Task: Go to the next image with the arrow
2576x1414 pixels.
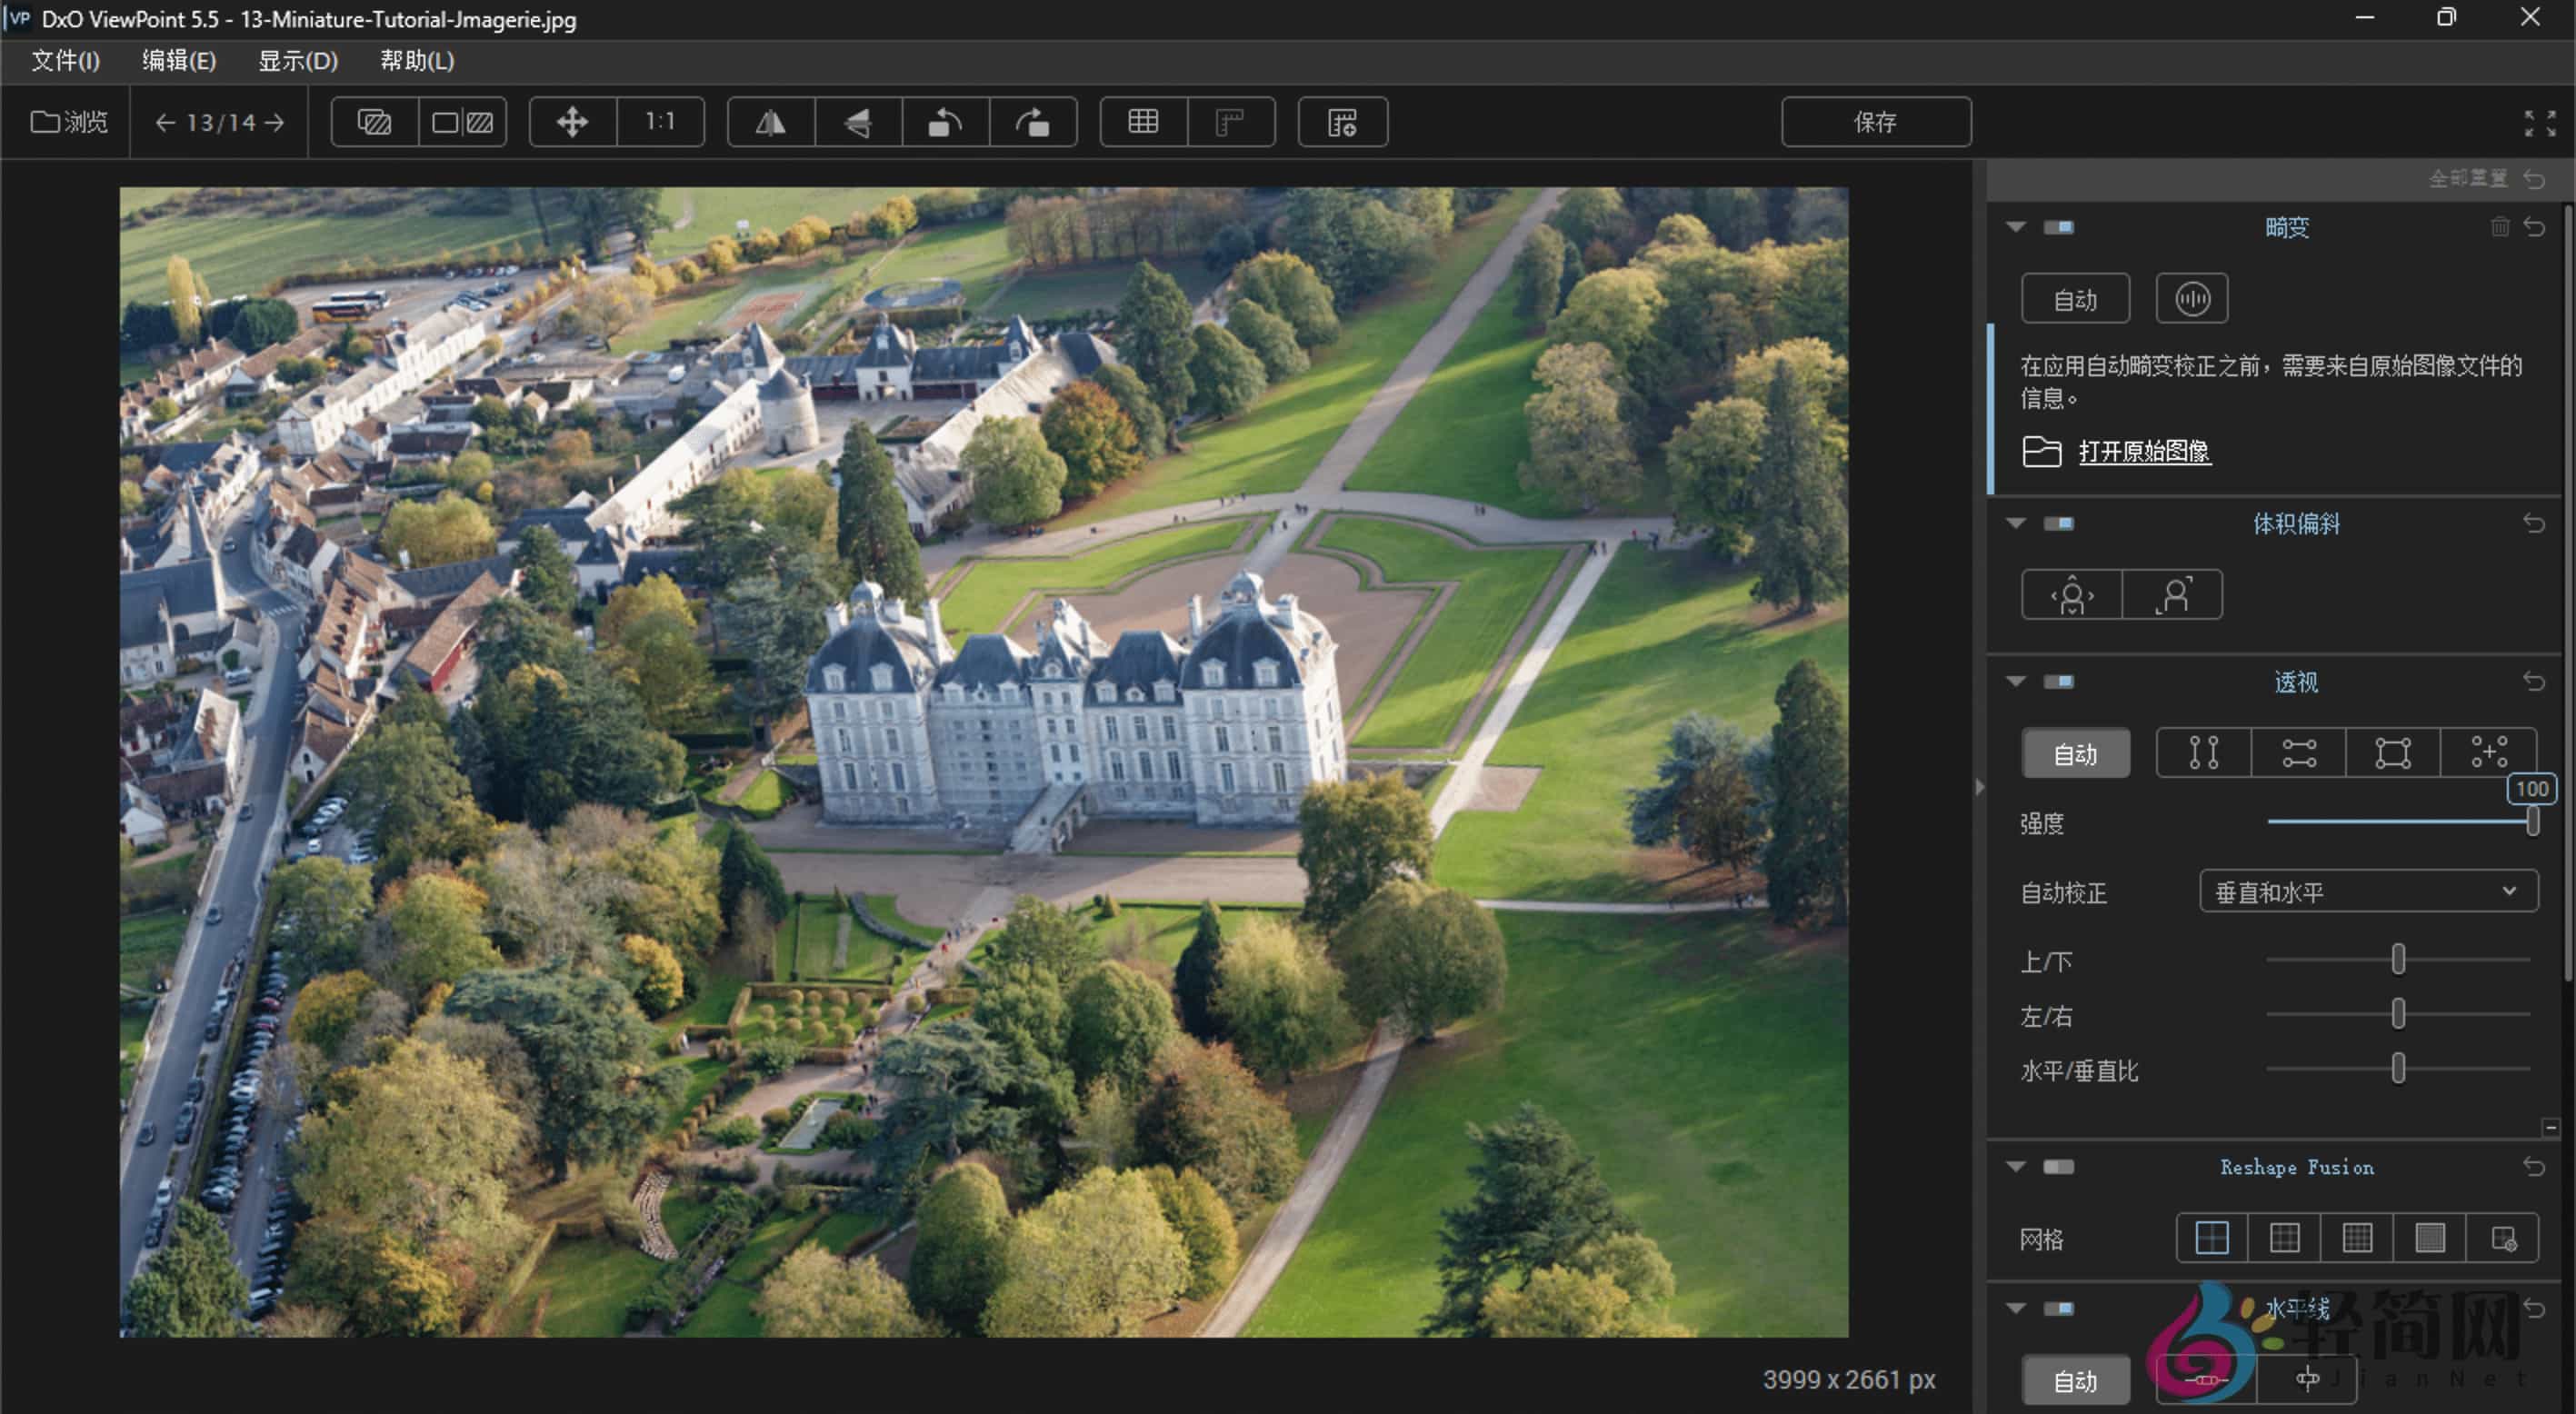Action: coord(275,122)
